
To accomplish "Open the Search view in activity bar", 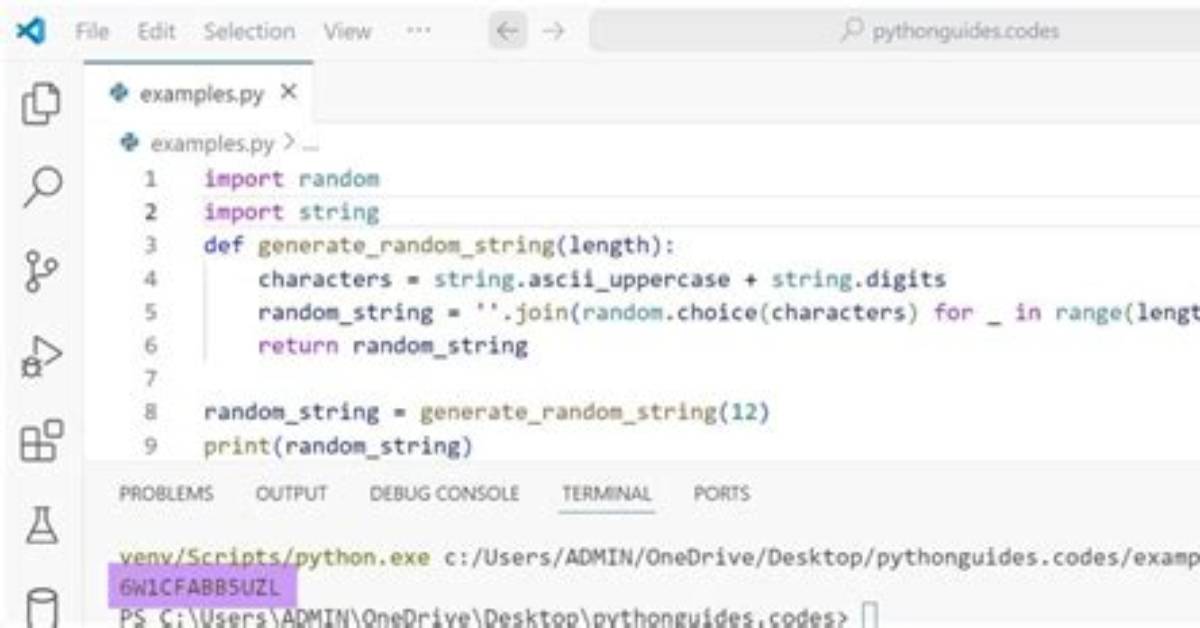I will tap(41, 186).
